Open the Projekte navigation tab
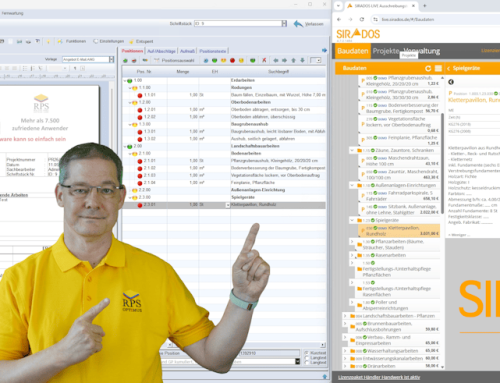500x383 pixels. [x=386, y=51]
